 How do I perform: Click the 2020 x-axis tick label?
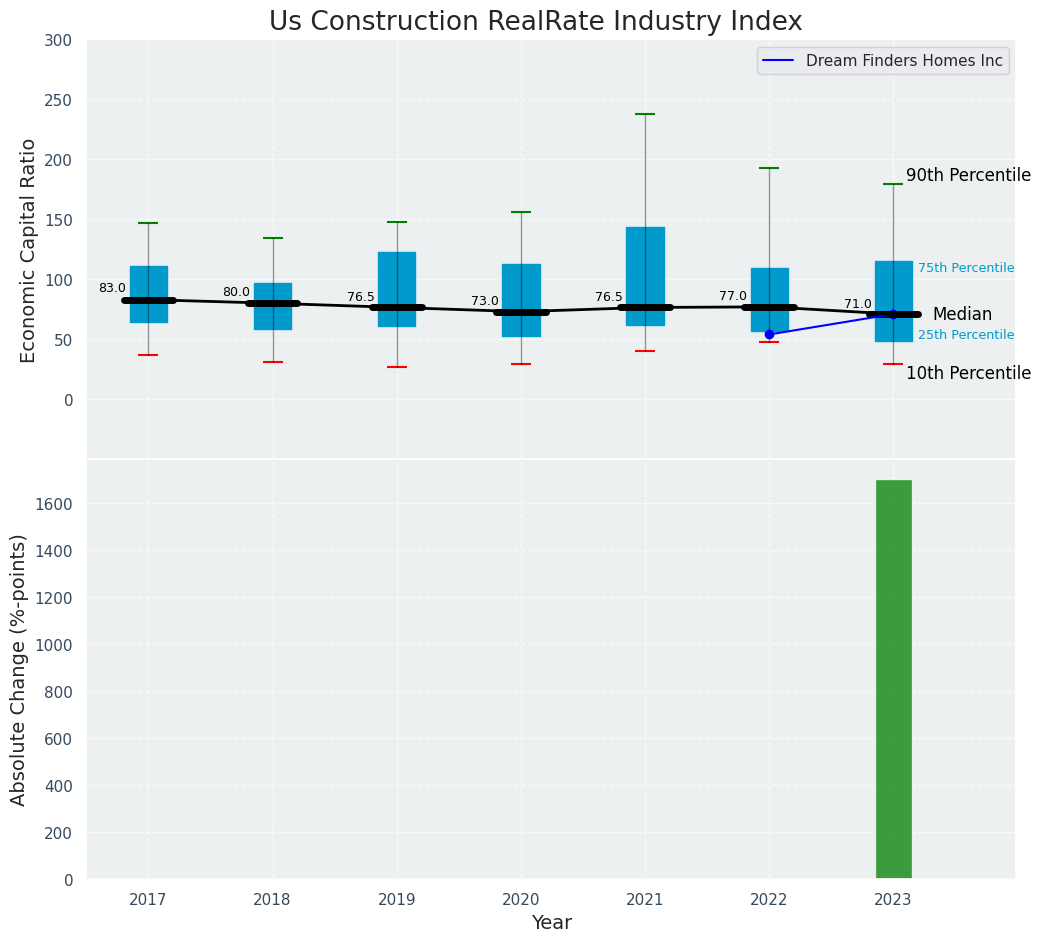pyautogui.click(x=521, y=900)
